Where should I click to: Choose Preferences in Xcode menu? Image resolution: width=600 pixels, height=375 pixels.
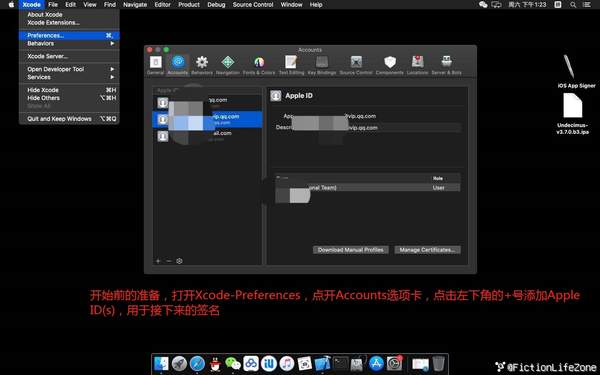pyautogui.click(x=69, y=35)
